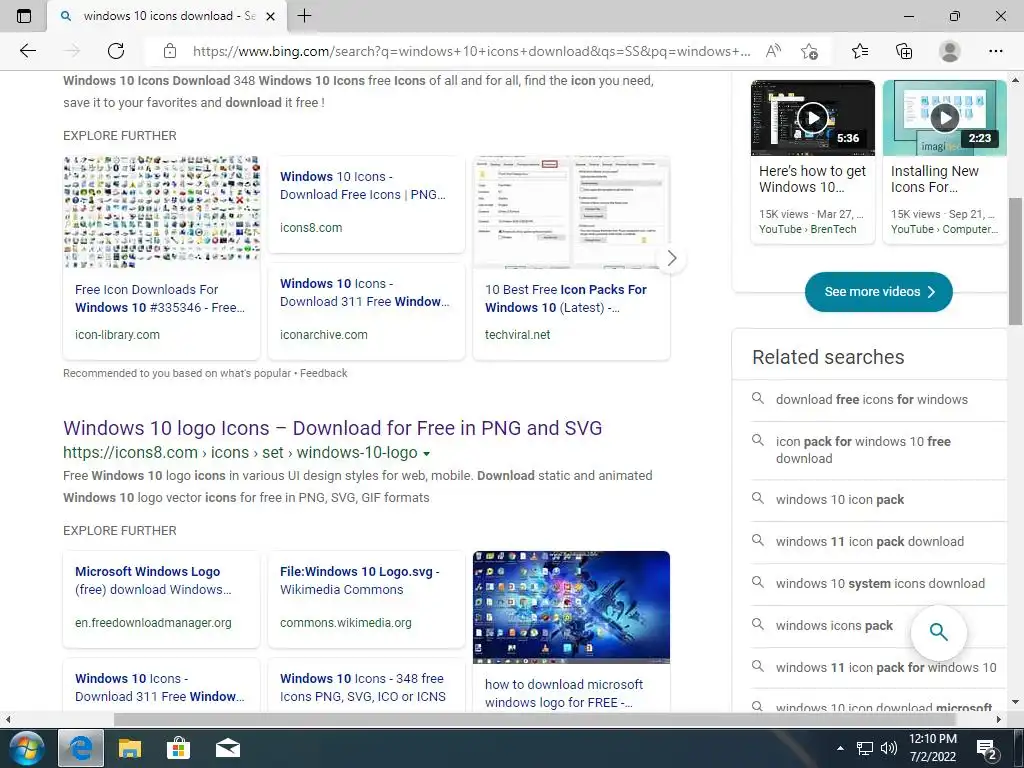Open a new tab with plus button

pos(304,16)
